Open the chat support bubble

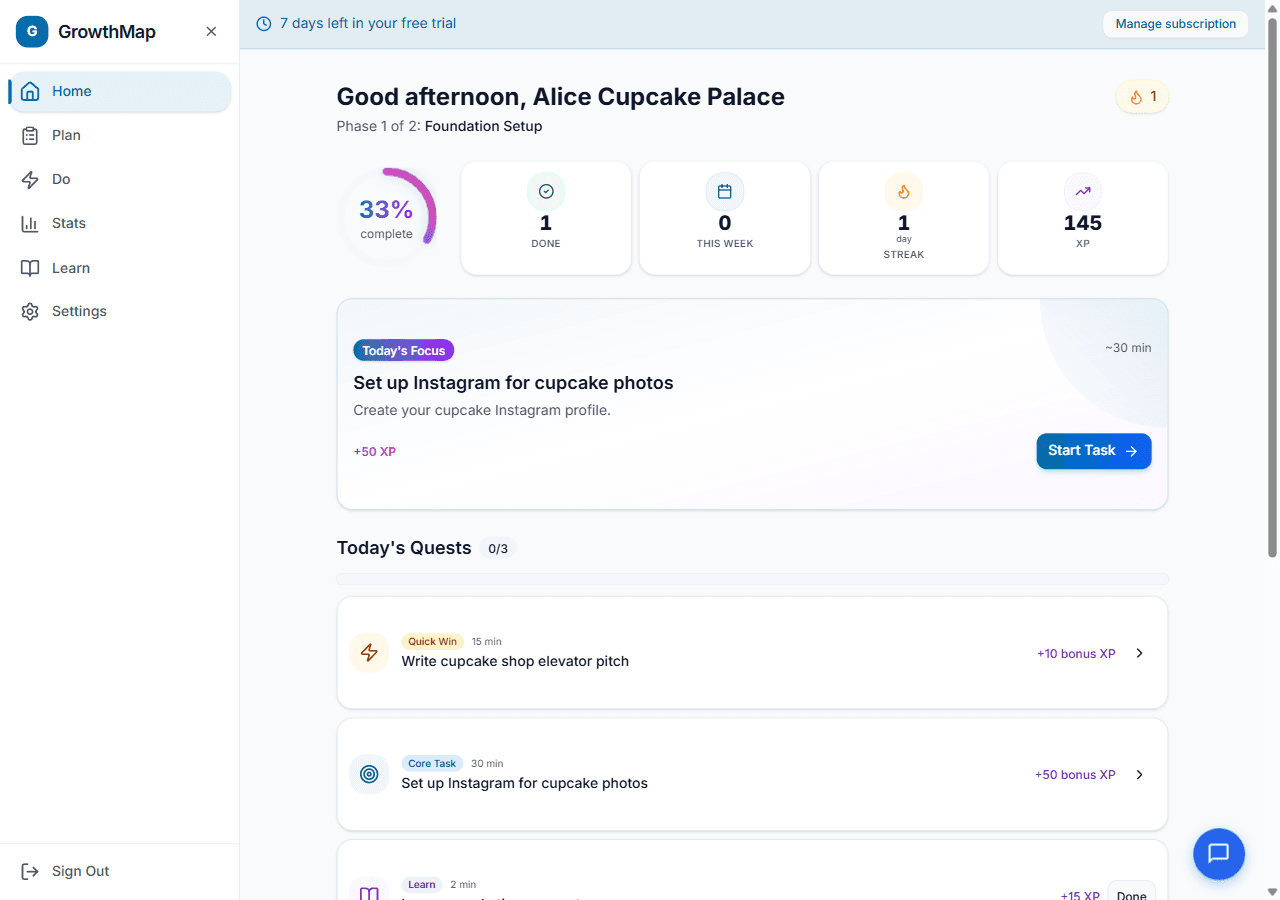pyautogui.click(x=1219, y=854)
